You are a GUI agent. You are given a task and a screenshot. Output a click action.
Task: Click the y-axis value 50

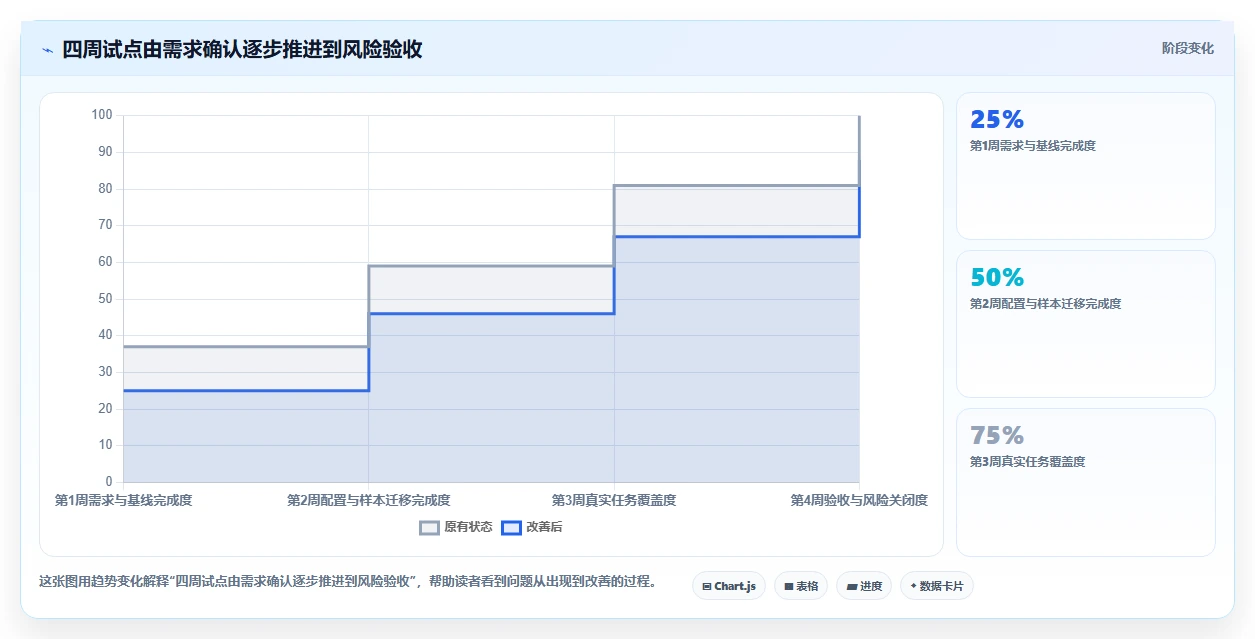tap(105, 299)
